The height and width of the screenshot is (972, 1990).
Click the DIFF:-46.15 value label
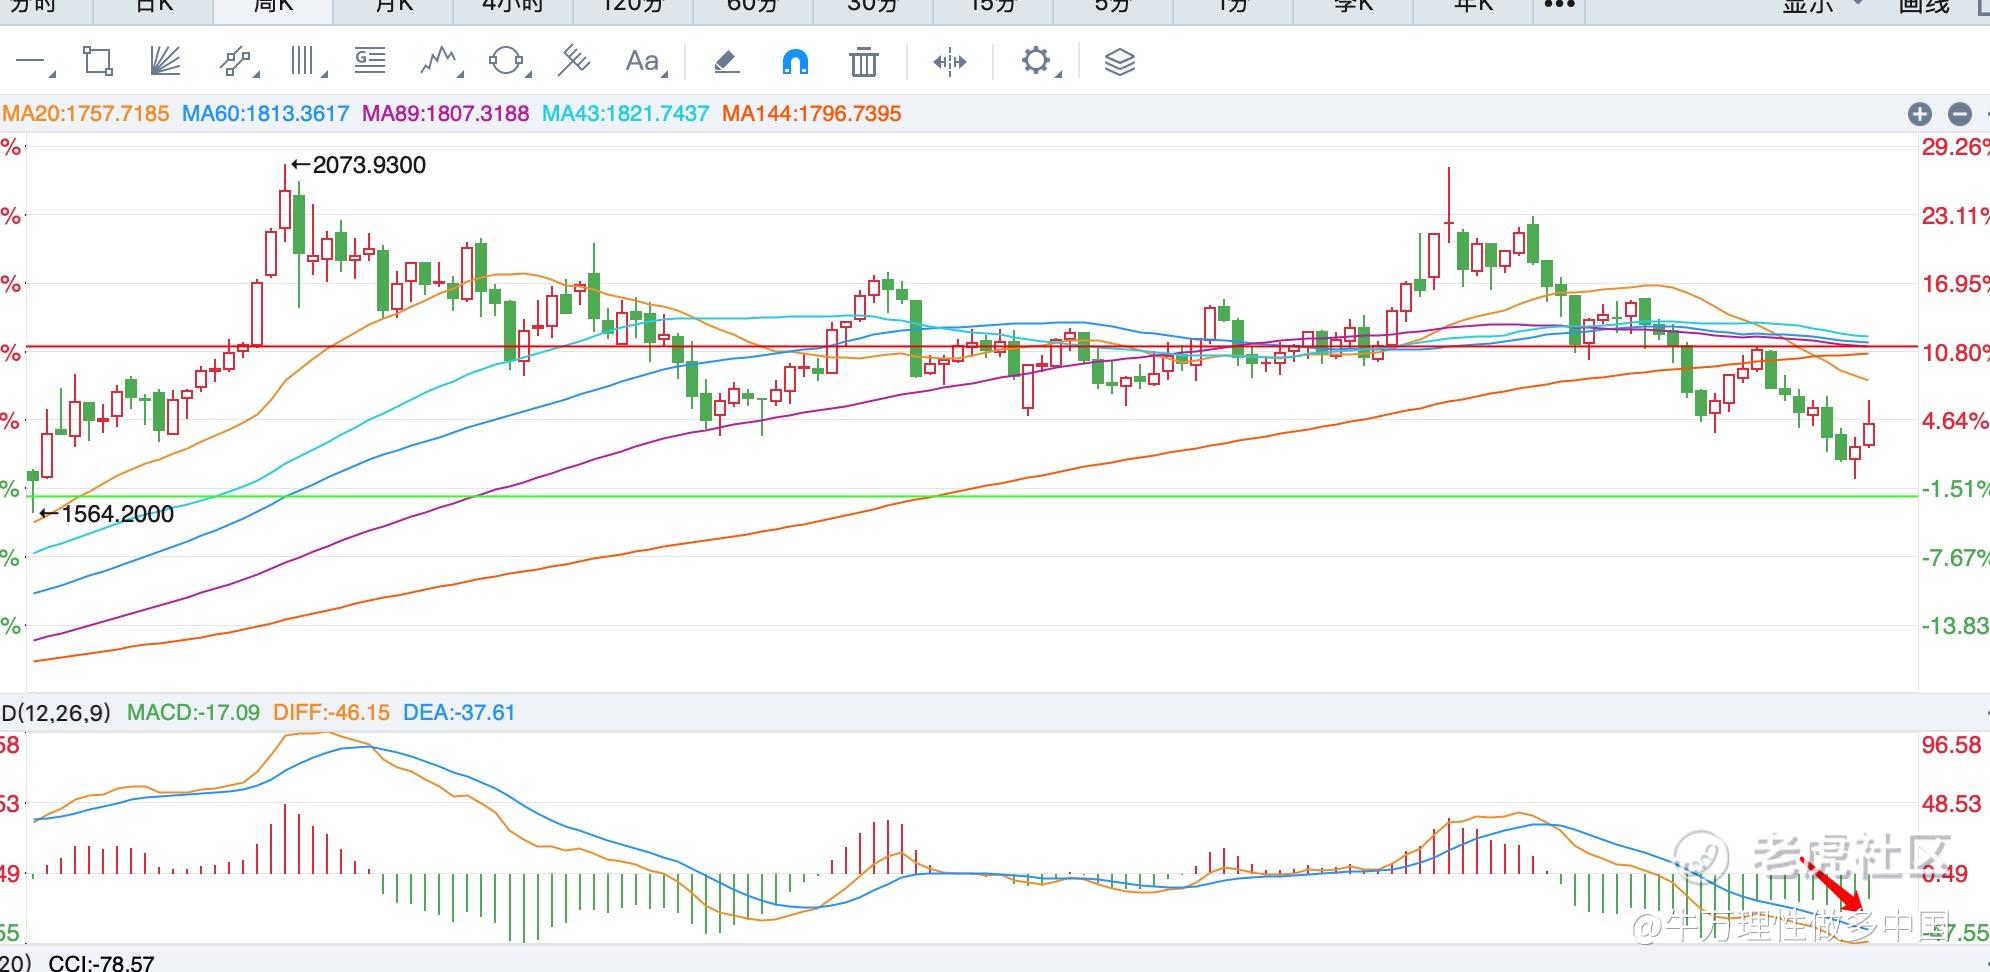click(x=332, y=713)
